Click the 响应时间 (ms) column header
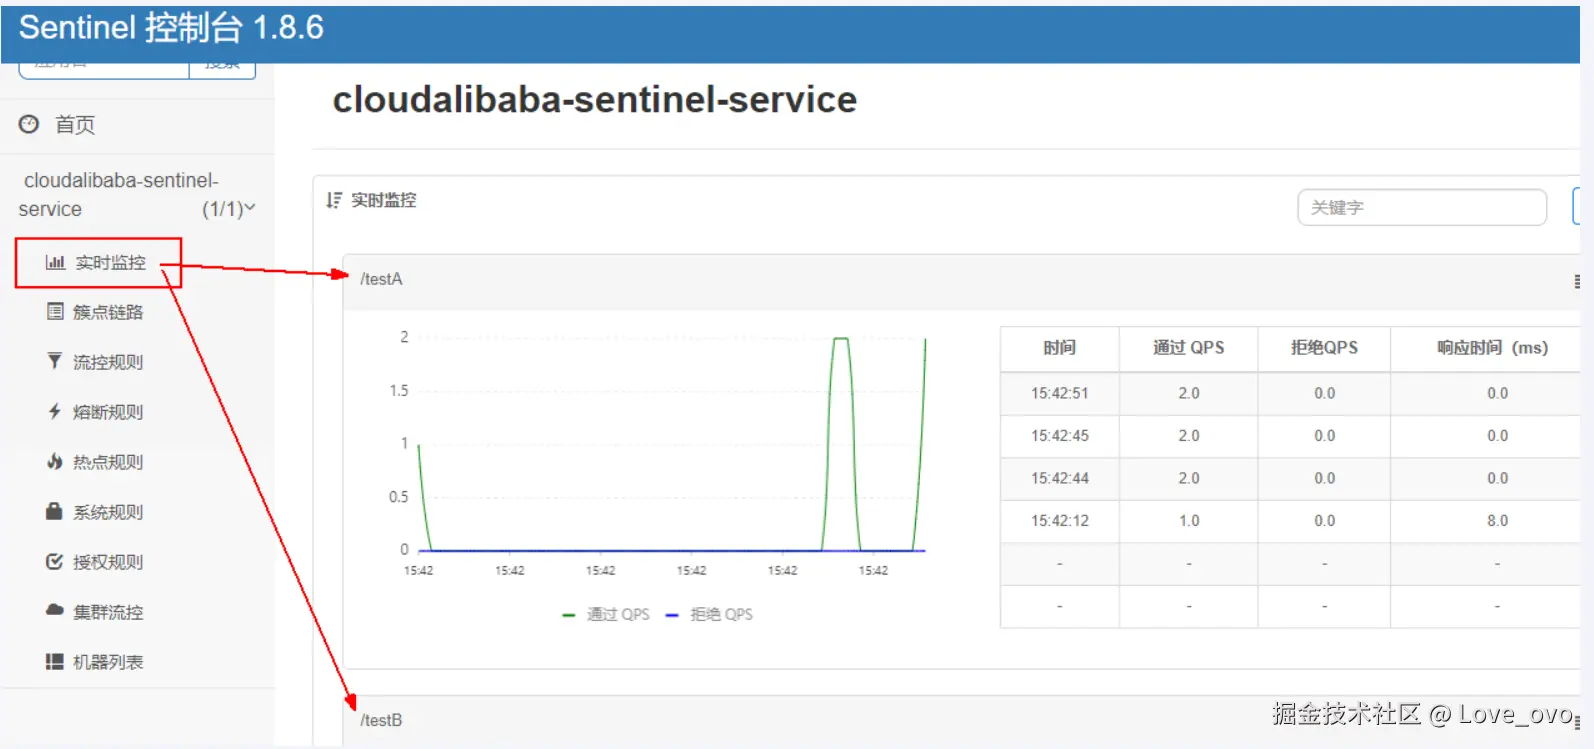Viewport: 1594px width, 749px height. pyautogui.click(x=1492, y=348)
